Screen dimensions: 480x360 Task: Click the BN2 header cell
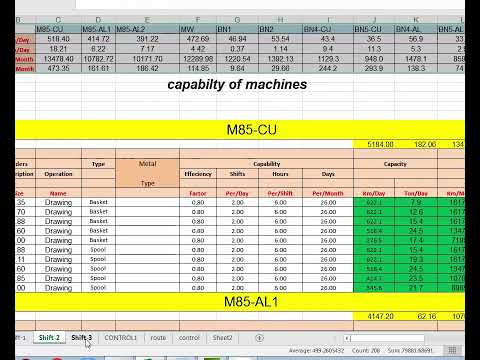280,29
